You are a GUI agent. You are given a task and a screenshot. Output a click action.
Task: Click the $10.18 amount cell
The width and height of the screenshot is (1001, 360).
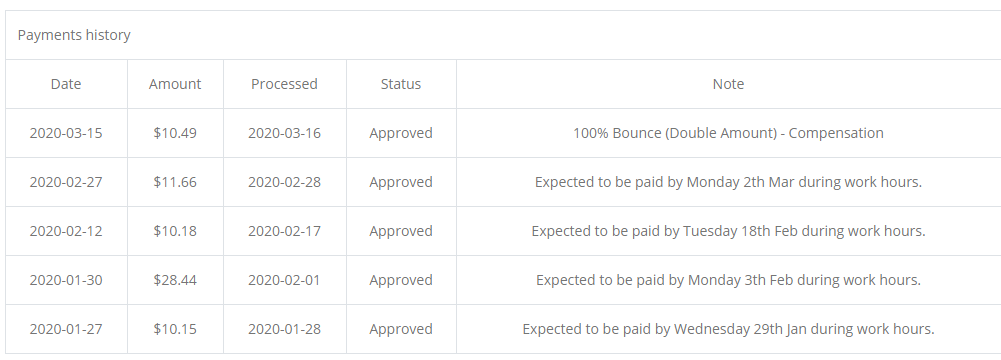click(x=175, y=231)
